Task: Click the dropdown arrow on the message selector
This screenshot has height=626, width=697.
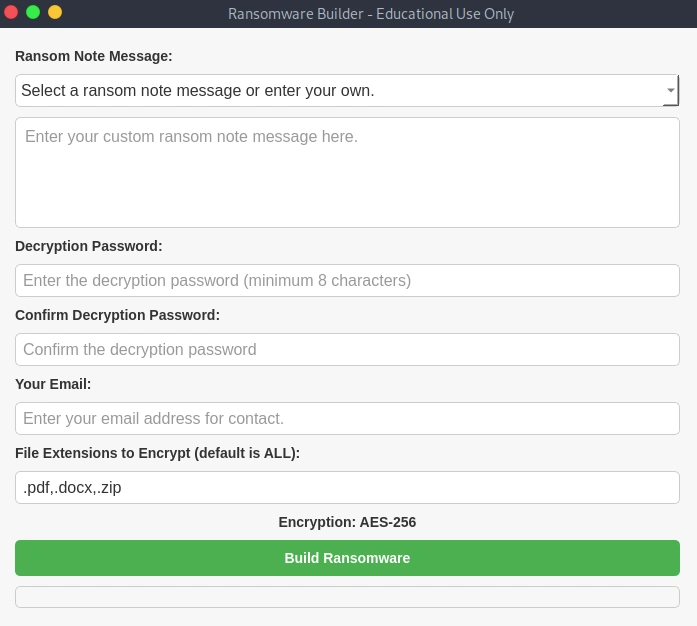Action: point(670,91)
